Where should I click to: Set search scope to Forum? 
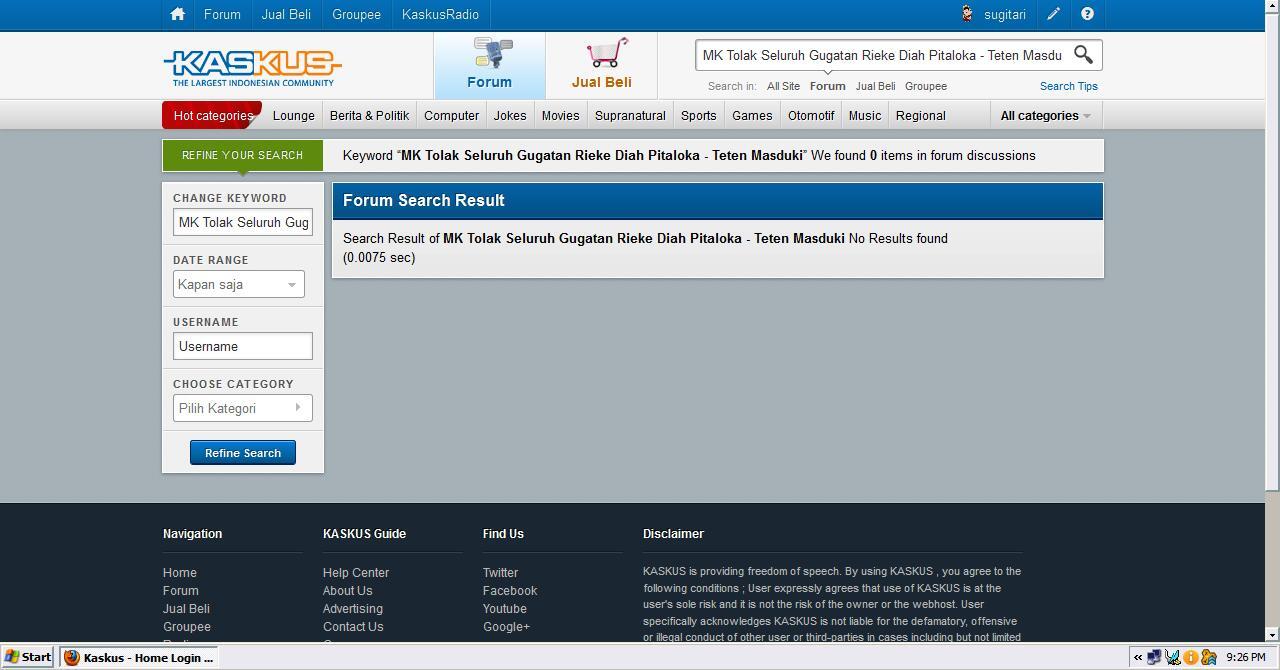(827, 86)
